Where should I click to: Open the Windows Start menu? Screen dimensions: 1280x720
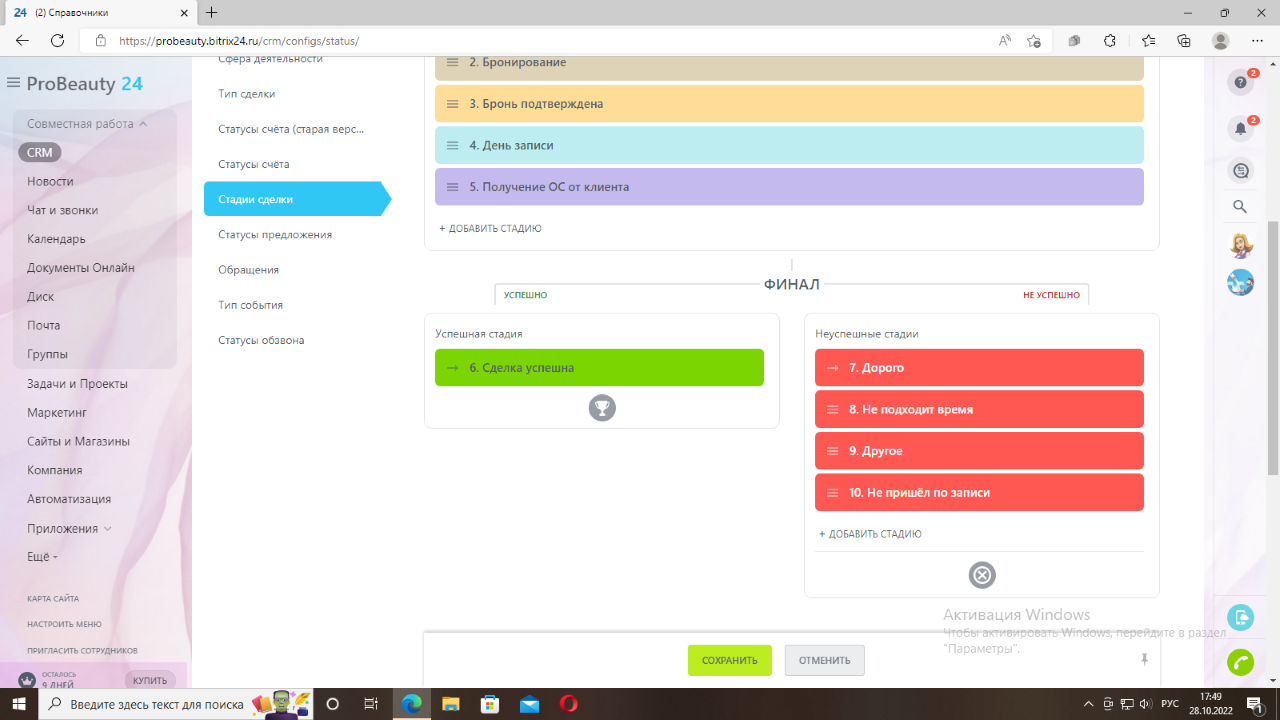(x=20, y=704)
